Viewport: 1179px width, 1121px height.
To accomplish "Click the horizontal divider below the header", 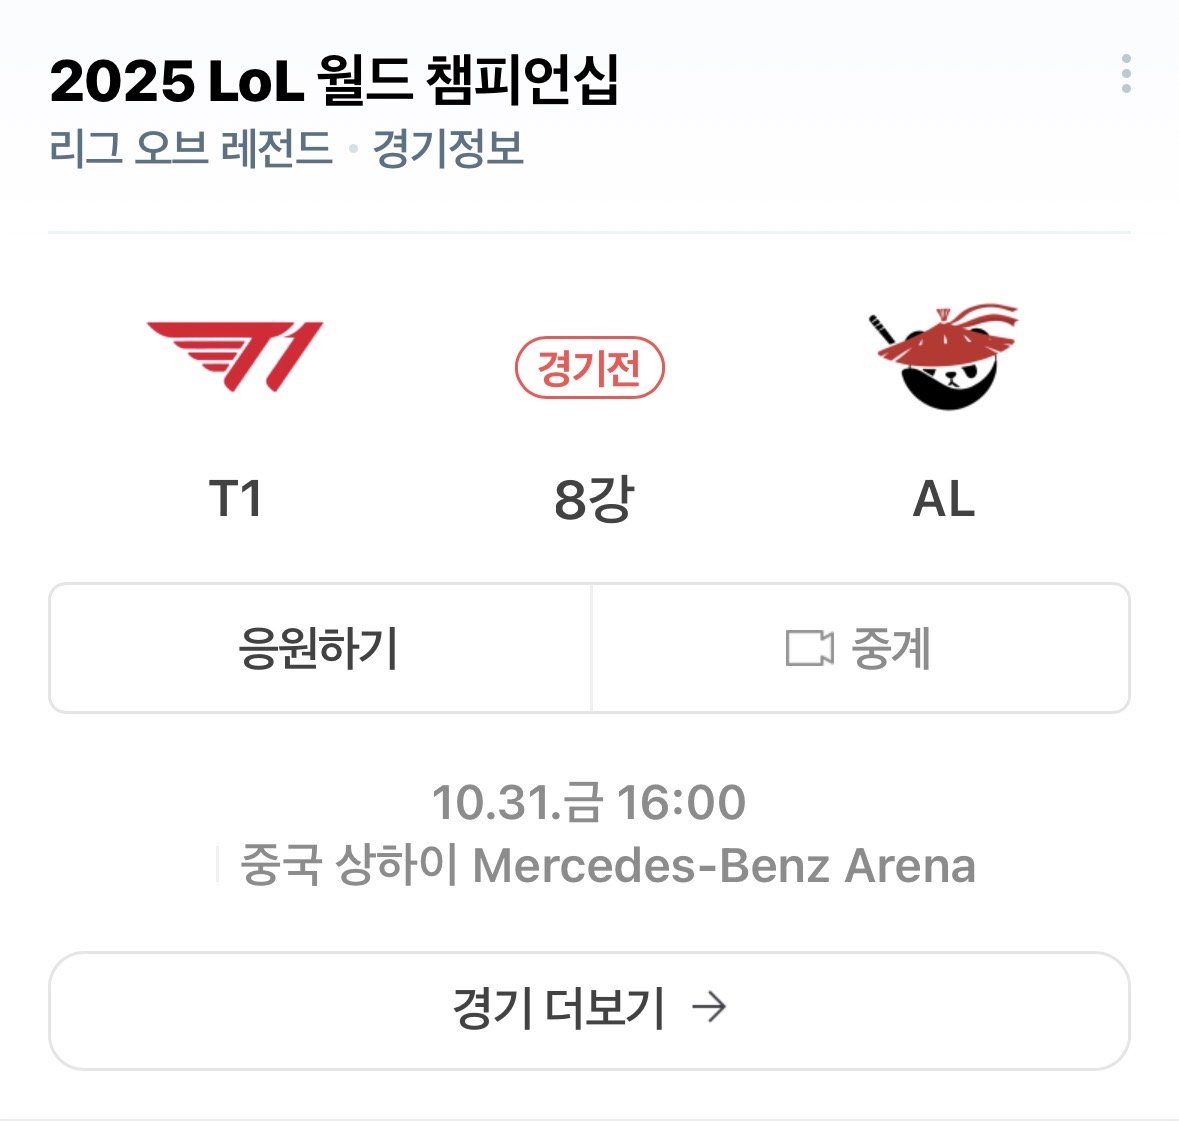I will click(589, 232).
